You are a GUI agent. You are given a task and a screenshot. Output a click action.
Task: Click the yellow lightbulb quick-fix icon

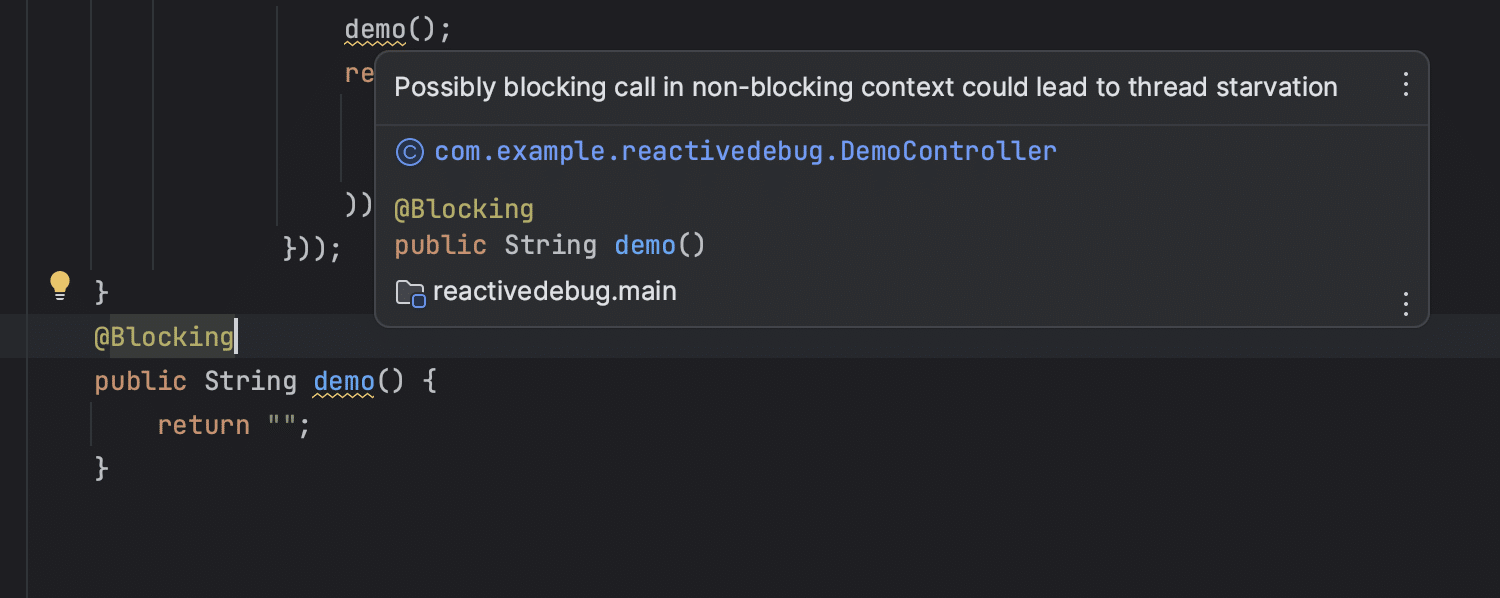click(x=60, y=286)
